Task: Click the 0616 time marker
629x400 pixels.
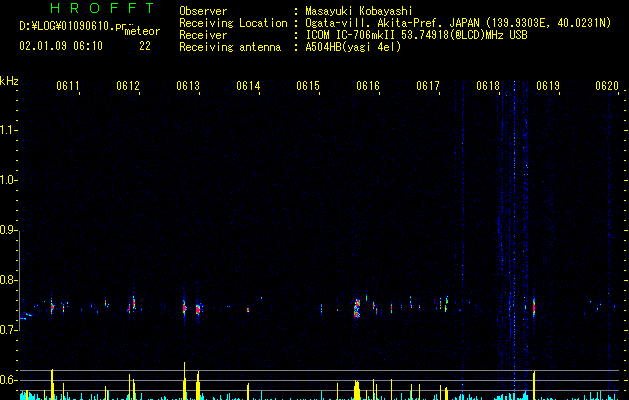Action: (x=368, y=85)
